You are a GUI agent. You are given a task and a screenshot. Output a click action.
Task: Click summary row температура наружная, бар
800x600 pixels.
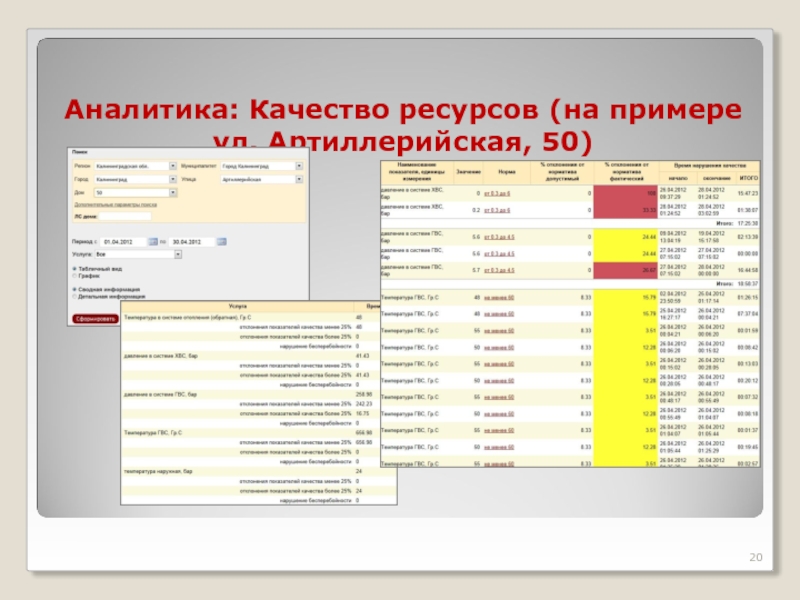coord(259,471)
